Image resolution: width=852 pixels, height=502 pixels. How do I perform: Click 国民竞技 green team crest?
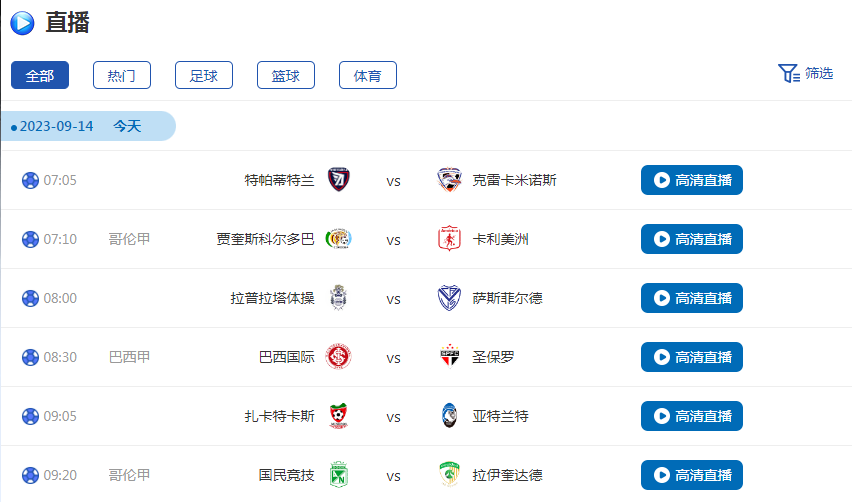click(339, 475)
